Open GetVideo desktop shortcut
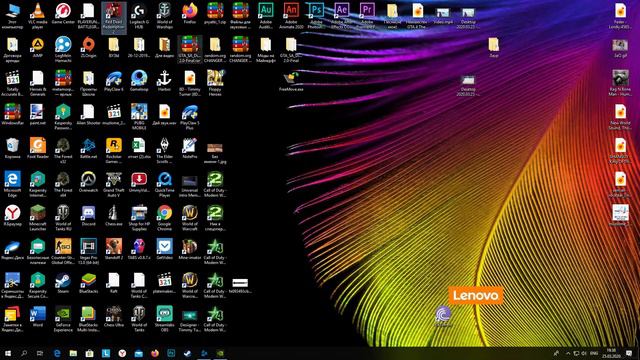This screenshot has width=640, height=360. 164,250
